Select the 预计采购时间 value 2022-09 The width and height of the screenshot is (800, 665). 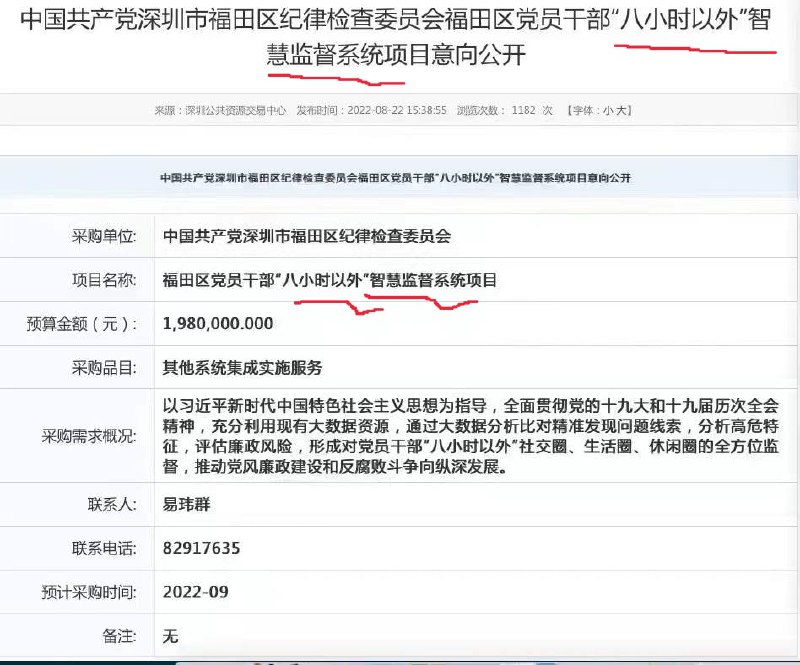tap(197, 591)
